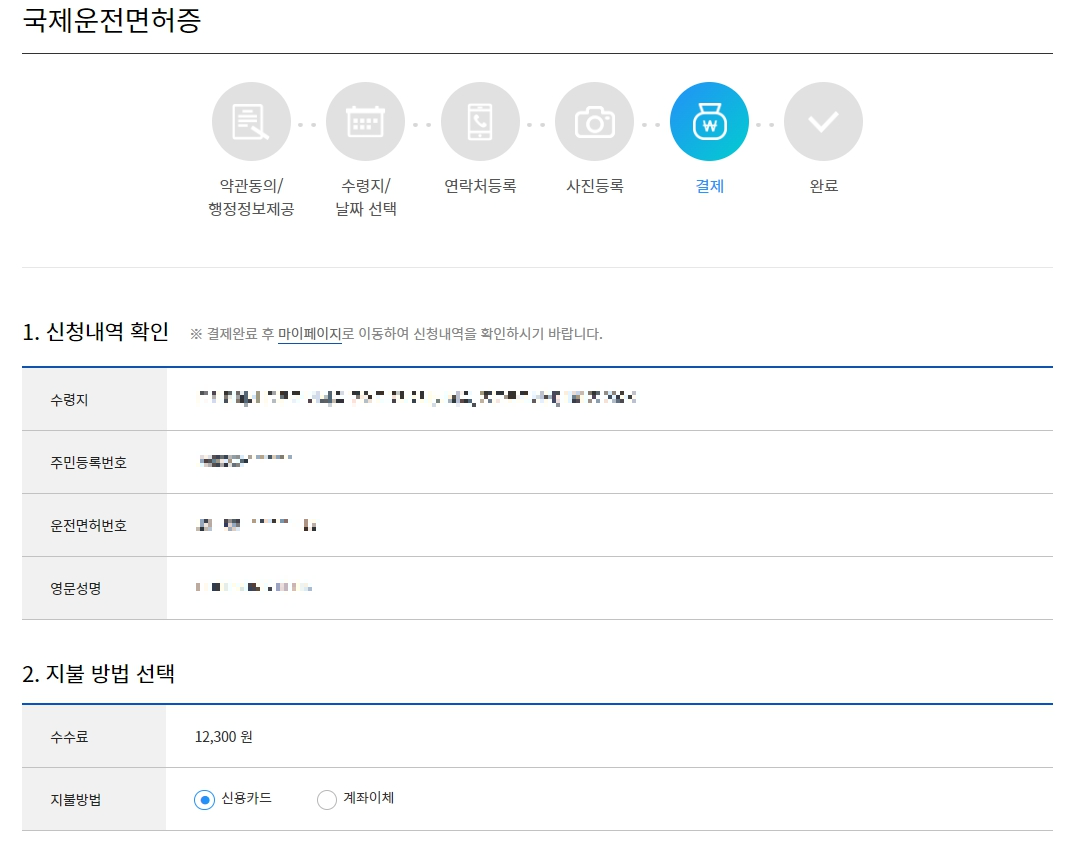Screen dimensions: 1089x843
Task: Click the 연락처등록 step label
Action: coord(480,186)
